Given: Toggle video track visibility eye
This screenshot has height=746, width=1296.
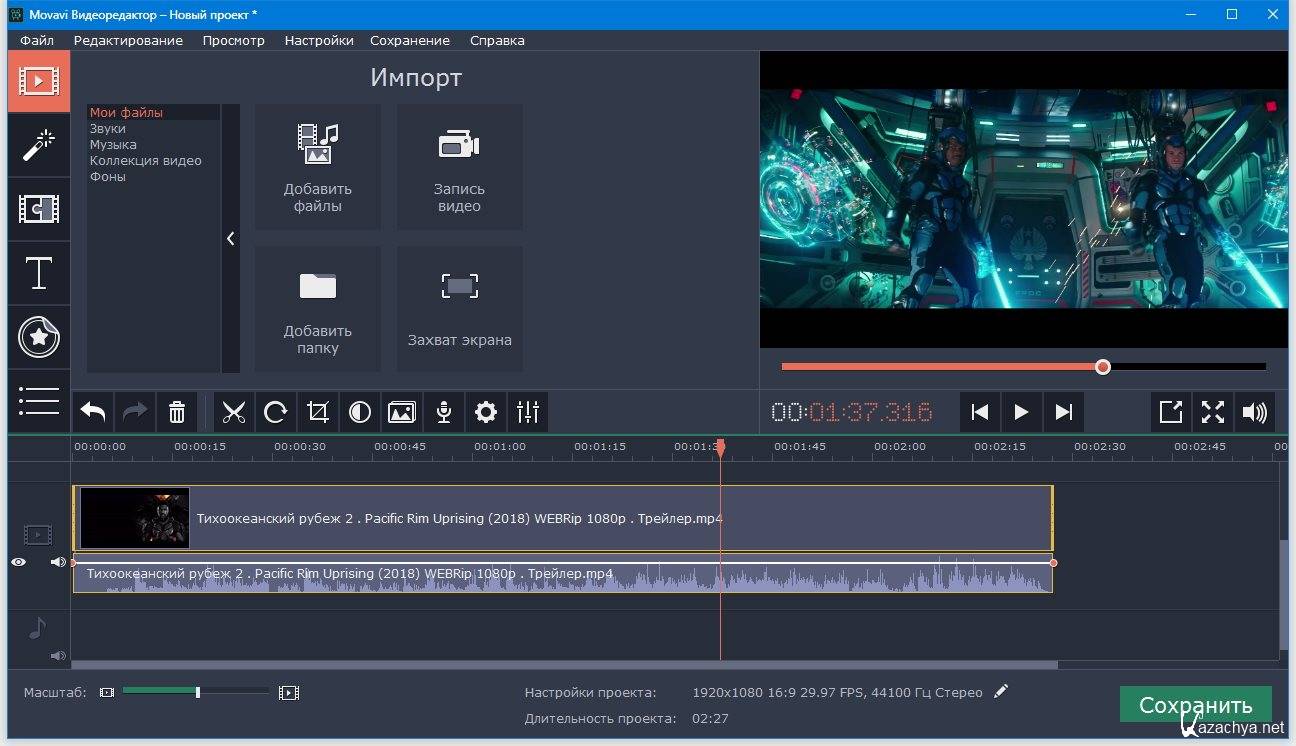Looking at the screenshot, I should click(19, 563).
